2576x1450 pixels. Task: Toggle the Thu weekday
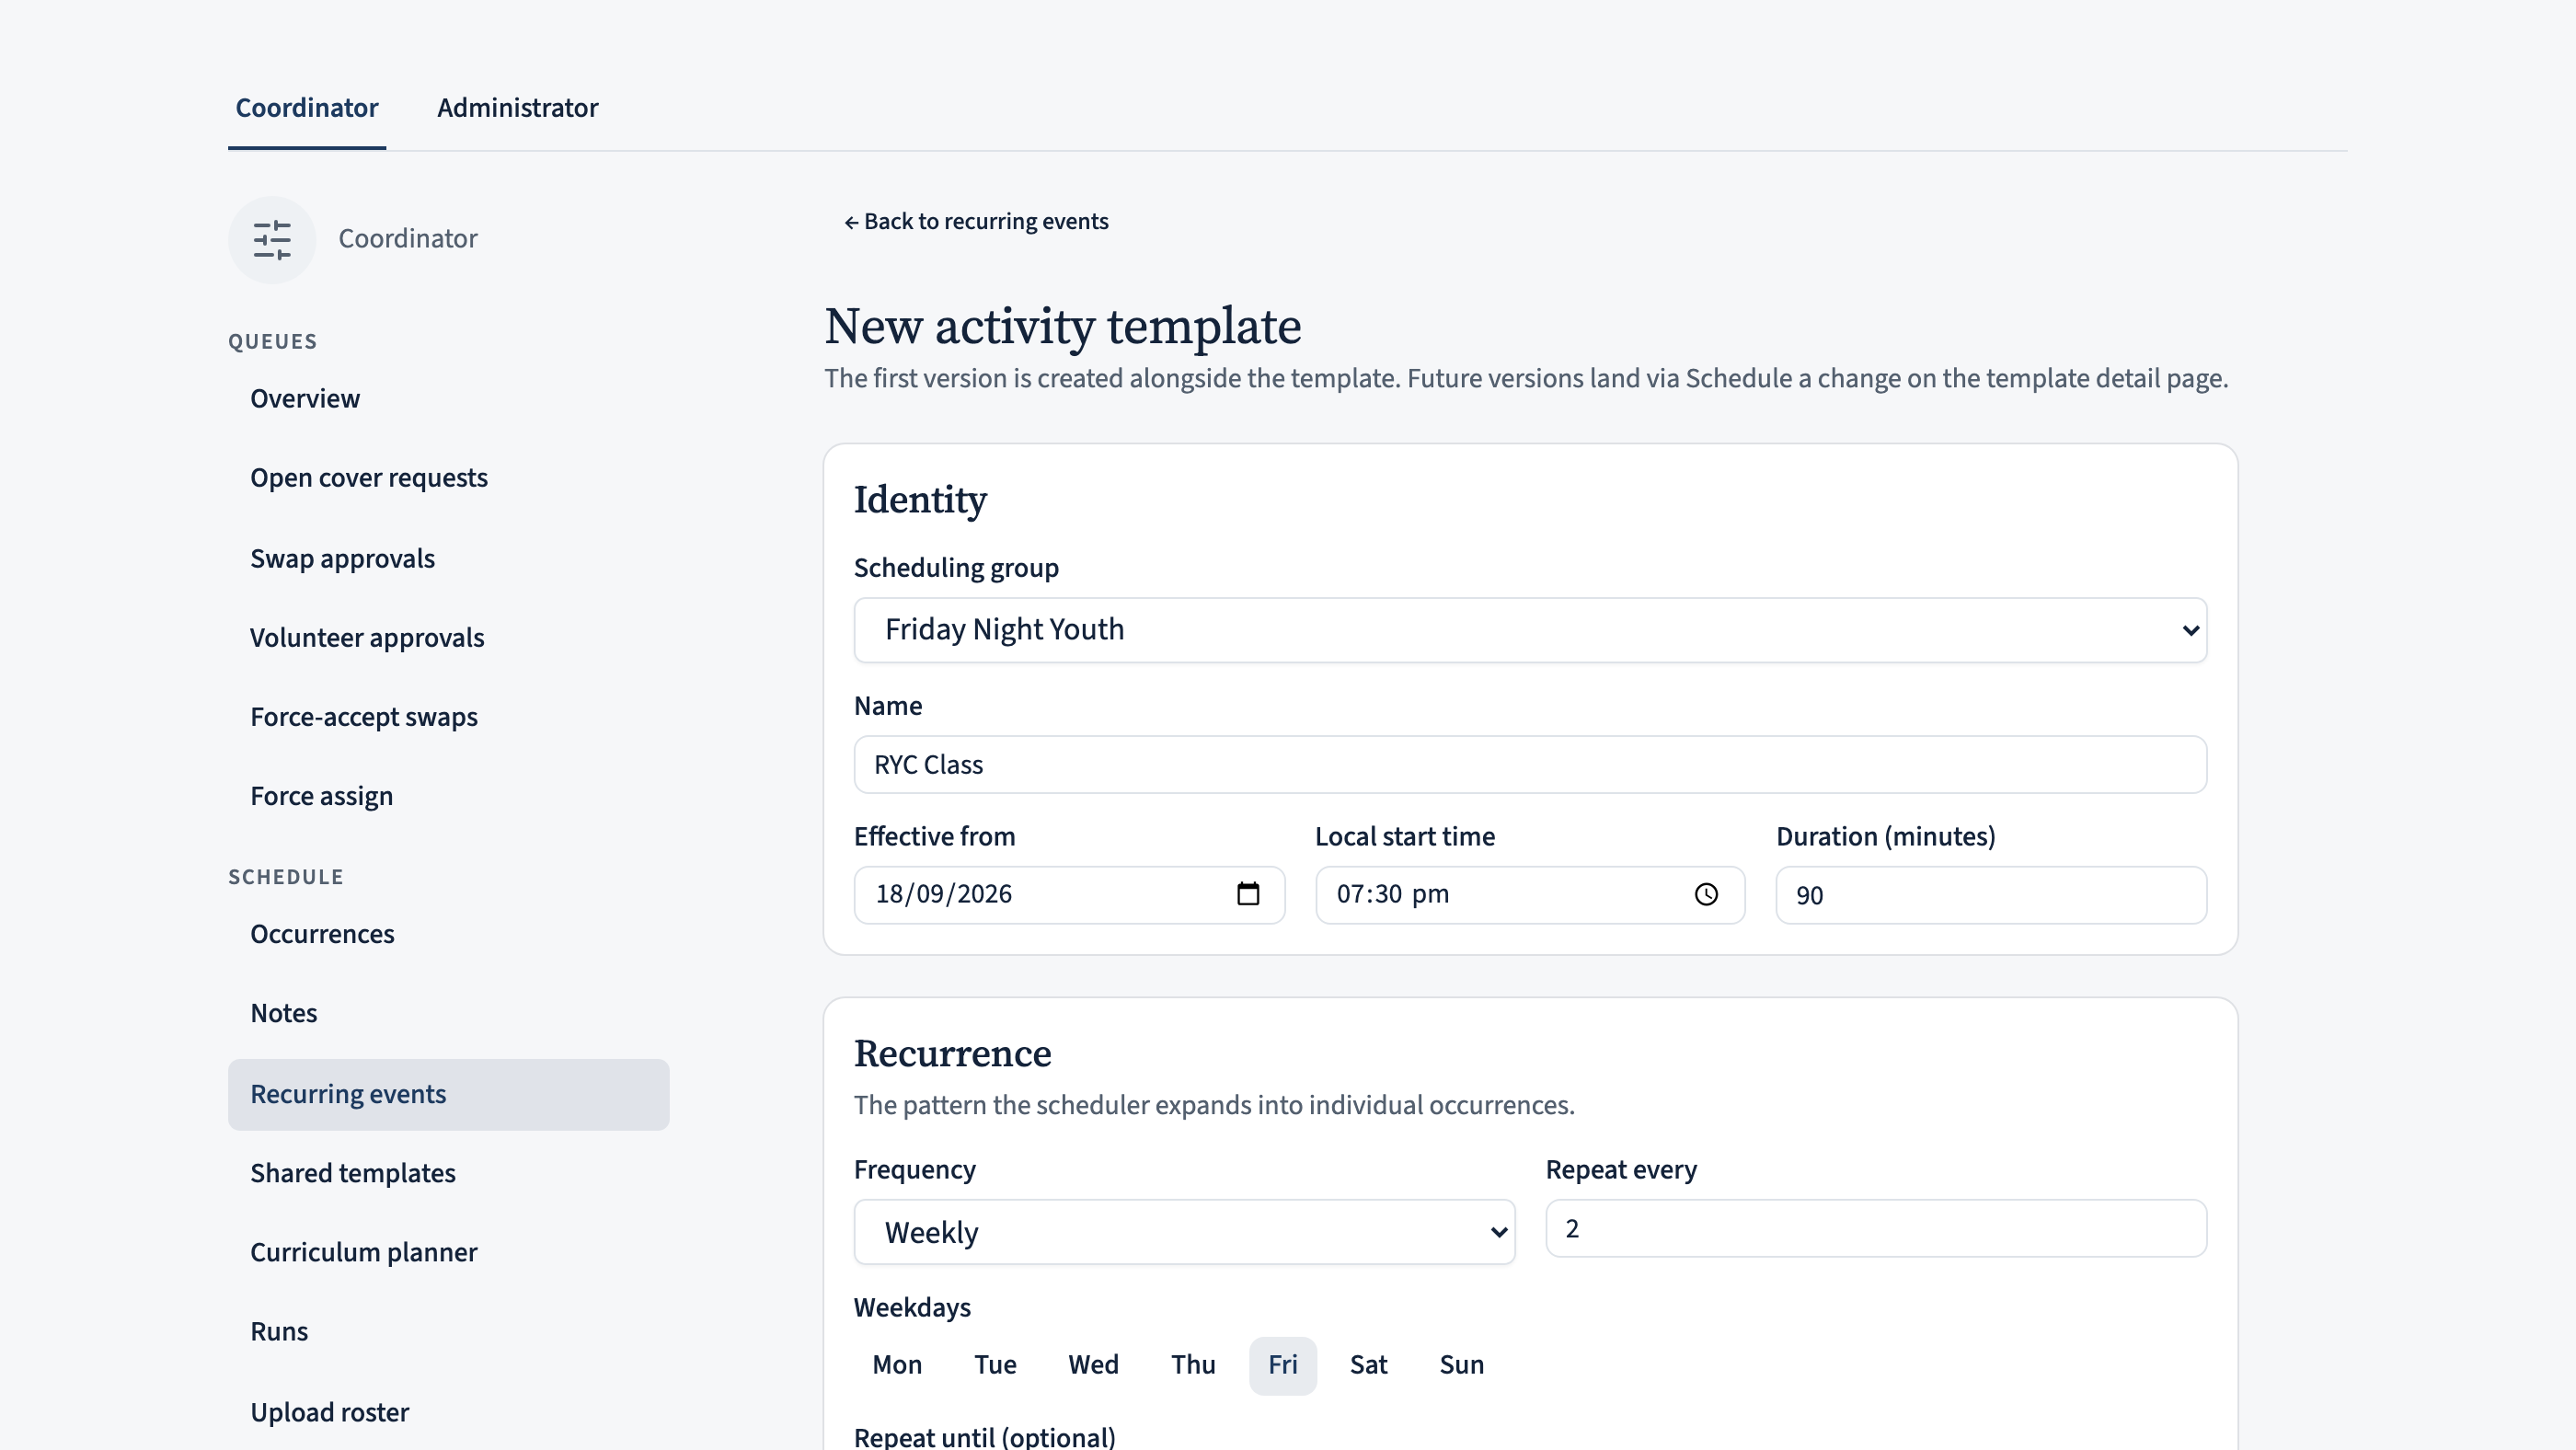[x=1193, y=1365]
